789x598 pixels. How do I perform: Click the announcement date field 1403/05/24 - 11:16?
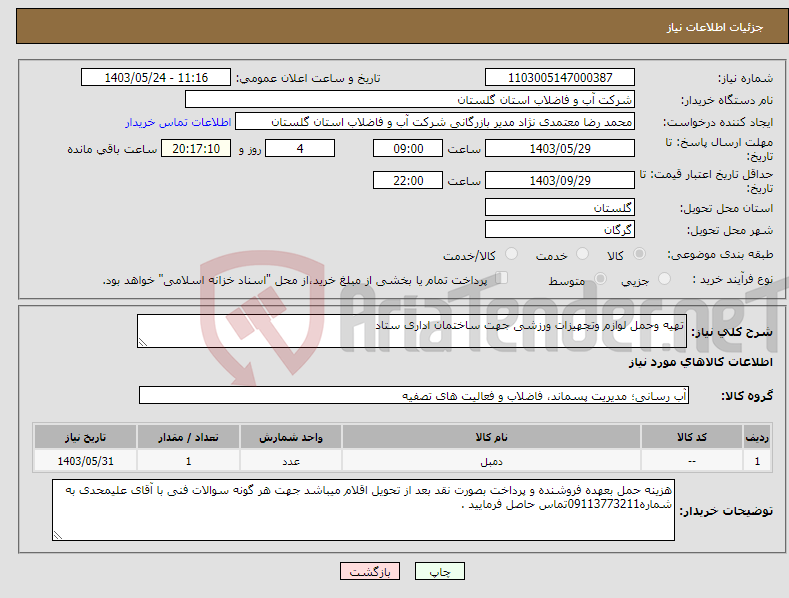click(x=156, y=78)
